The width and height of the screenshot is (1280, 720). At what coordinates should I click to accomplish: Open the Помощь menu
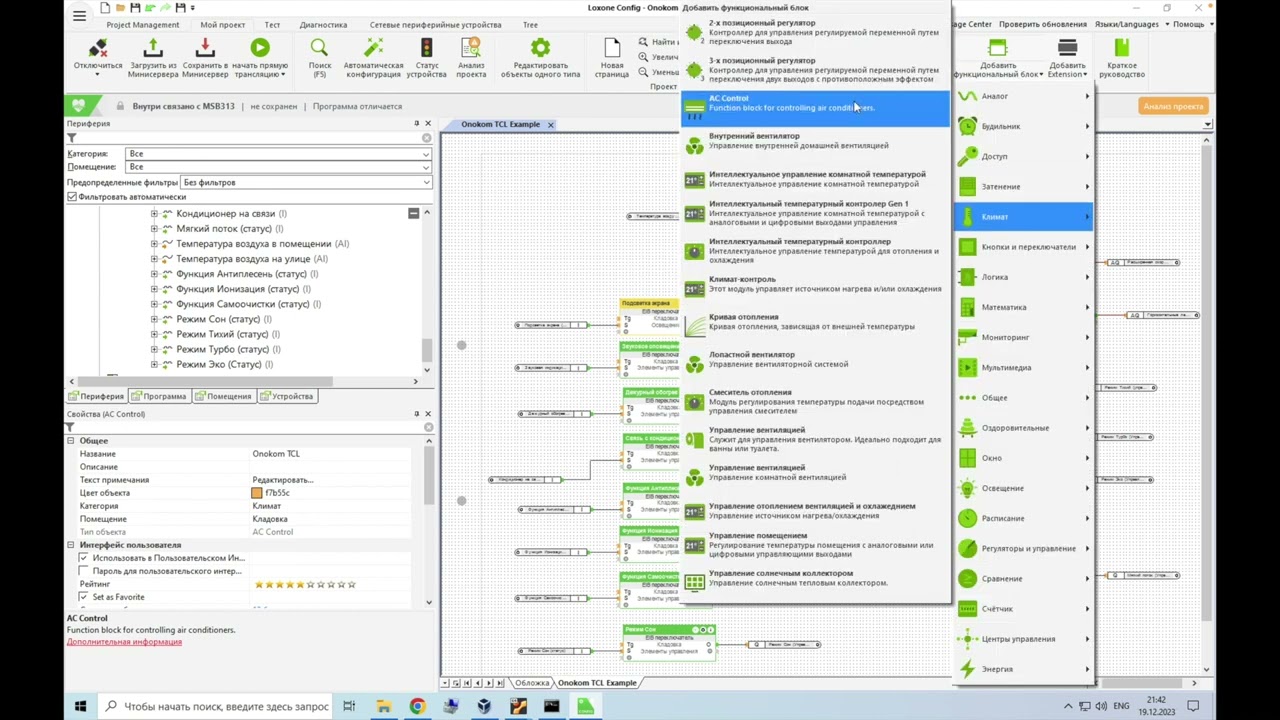[x=1190, y=24]
